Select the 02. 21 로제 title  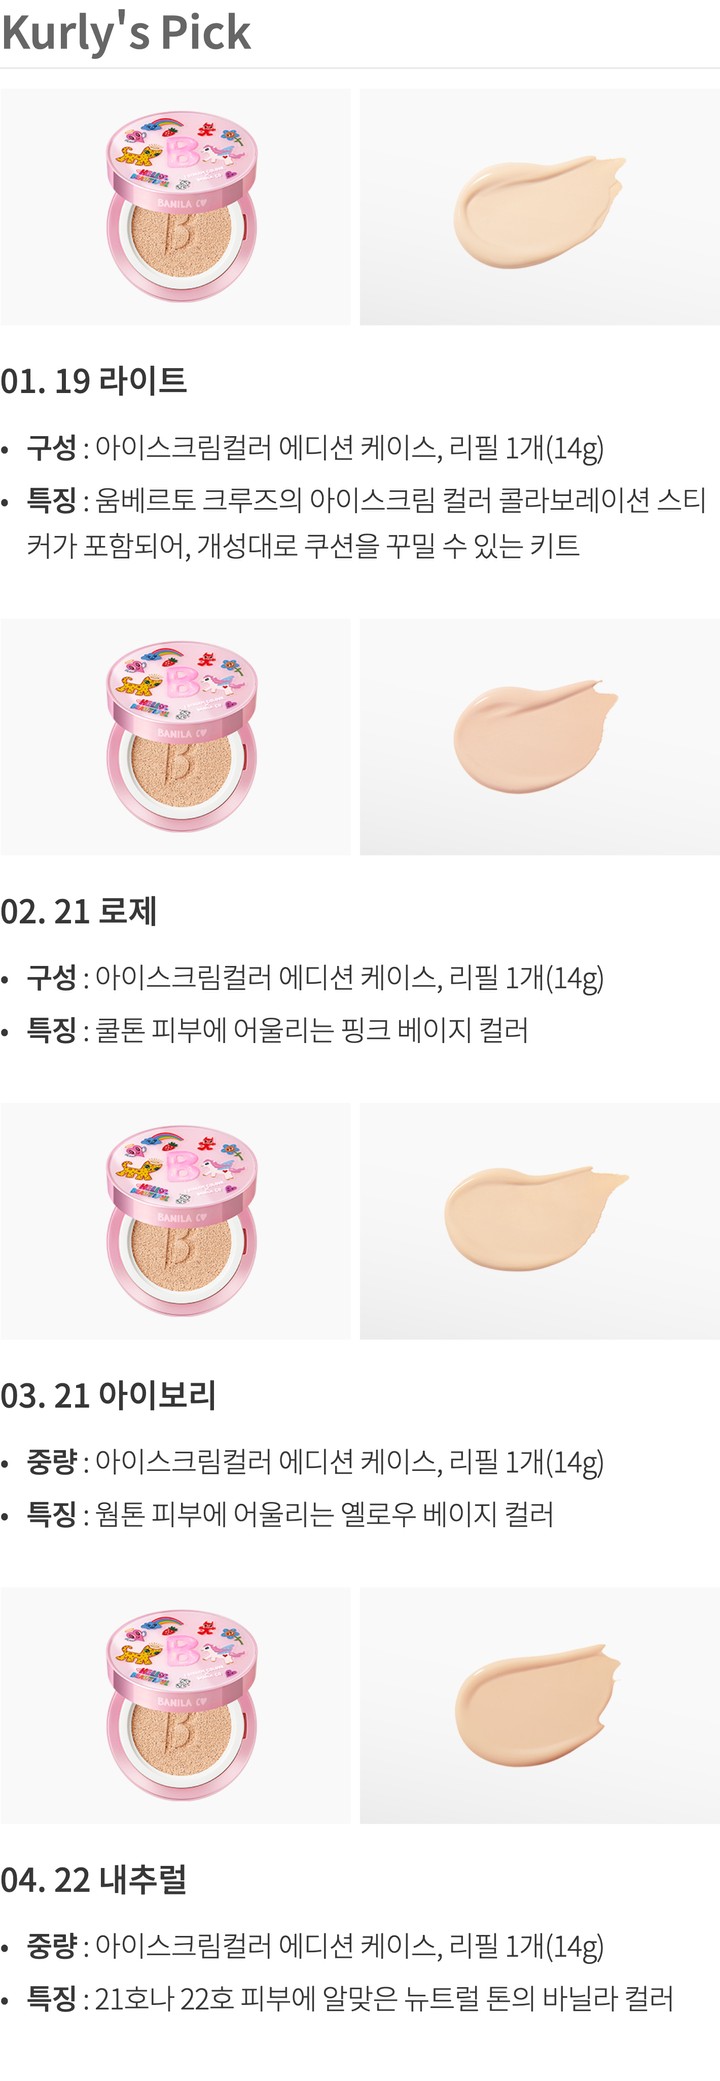coord(79,911)
